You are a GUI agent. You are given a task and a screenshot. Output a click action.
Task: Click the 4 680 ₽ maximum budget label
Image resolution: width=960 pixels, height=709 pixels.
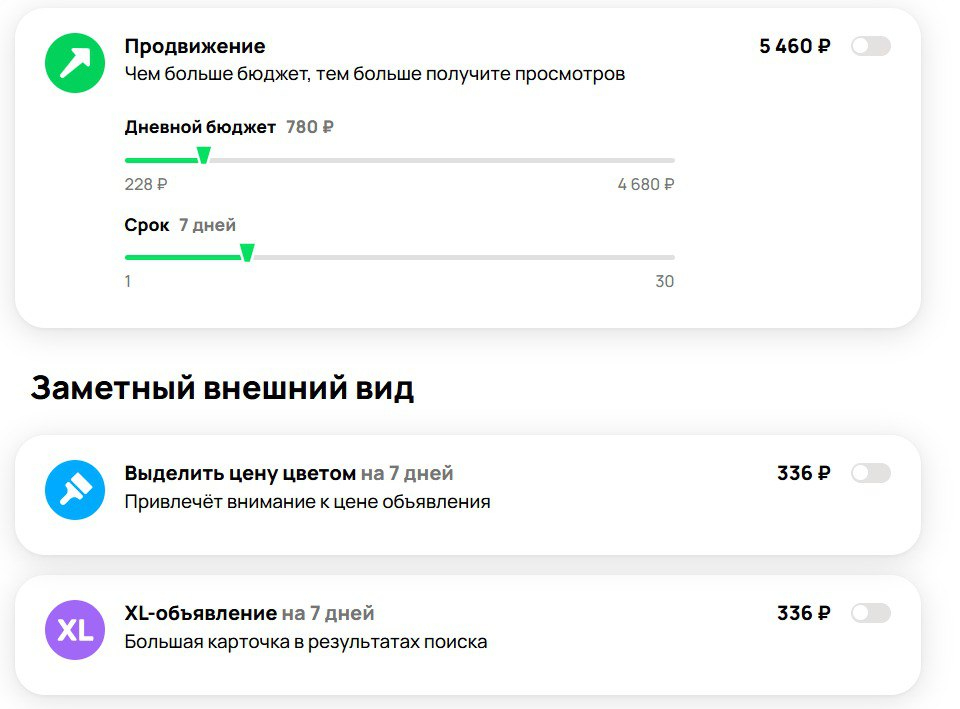646,184
